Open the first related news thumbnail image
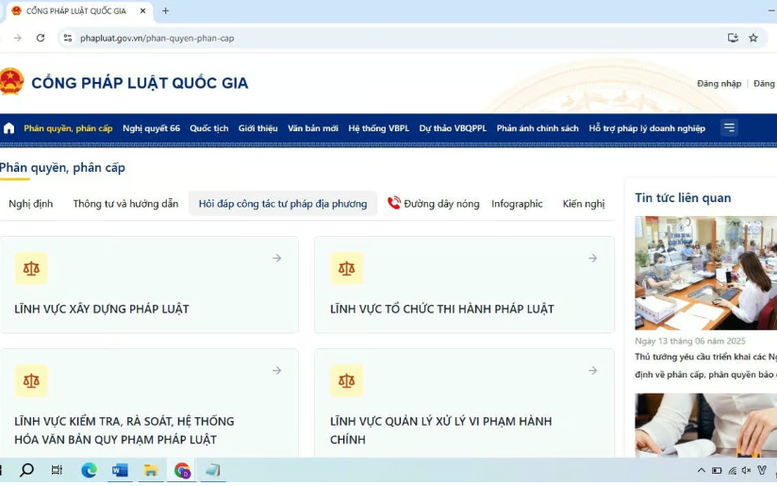This screenshot has width=777, height=486. point(705,273)
